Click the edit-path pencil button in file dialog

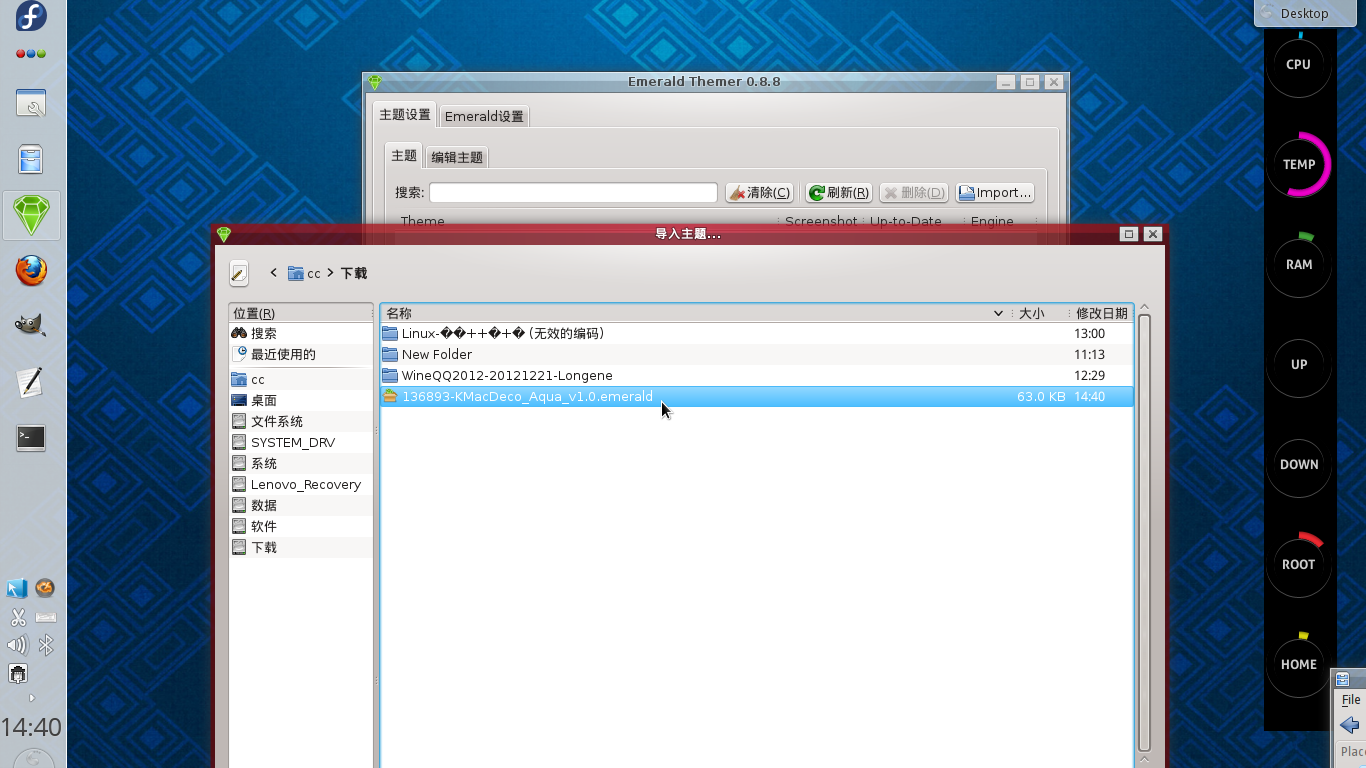pos(238,273)
